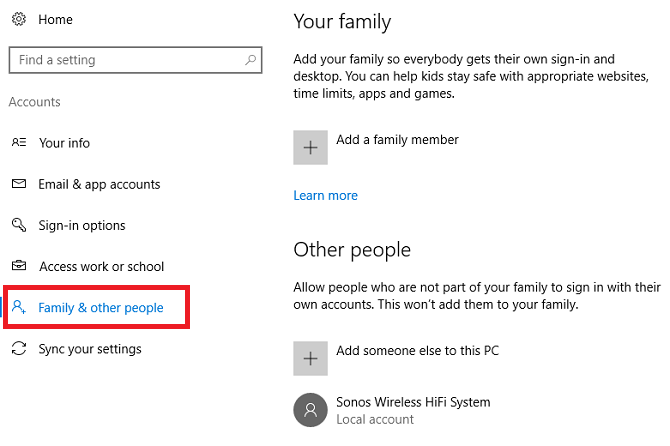Click the Access work or school briefcase icon
The width and height of the screenshot is (670, 446).
click(18, 267)
